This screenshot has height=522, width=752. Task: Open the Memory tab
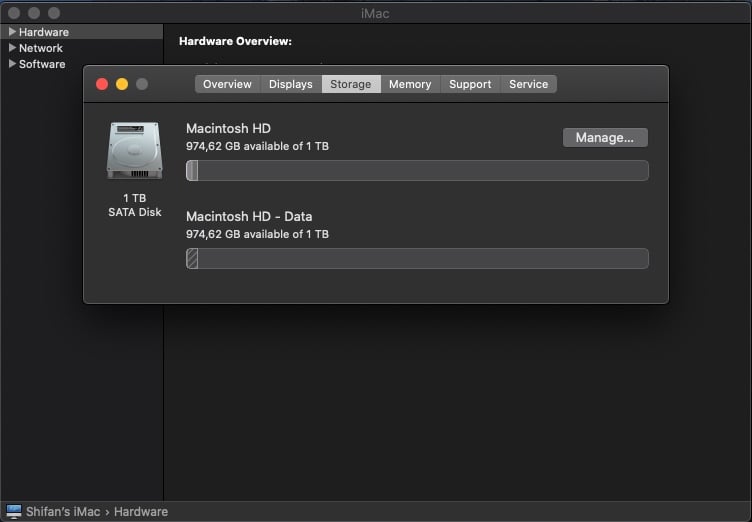pyautogui.click(x=410, y=84)
